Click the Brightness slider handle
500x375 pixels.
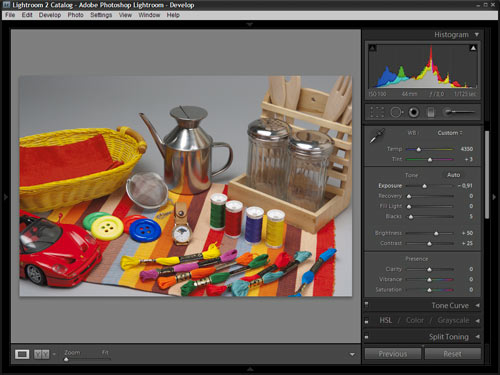[x=436, y=233]
